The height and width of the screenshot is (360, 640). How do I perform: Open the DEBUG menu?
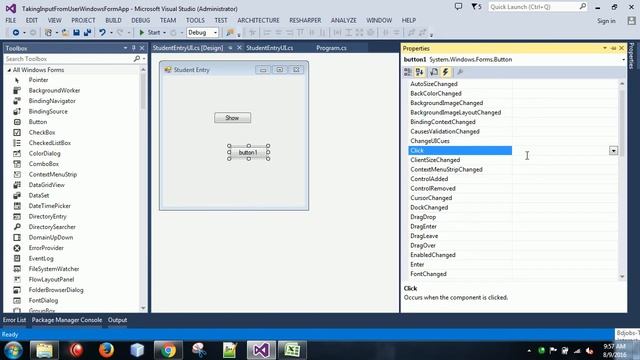click(x=140, y=20)
